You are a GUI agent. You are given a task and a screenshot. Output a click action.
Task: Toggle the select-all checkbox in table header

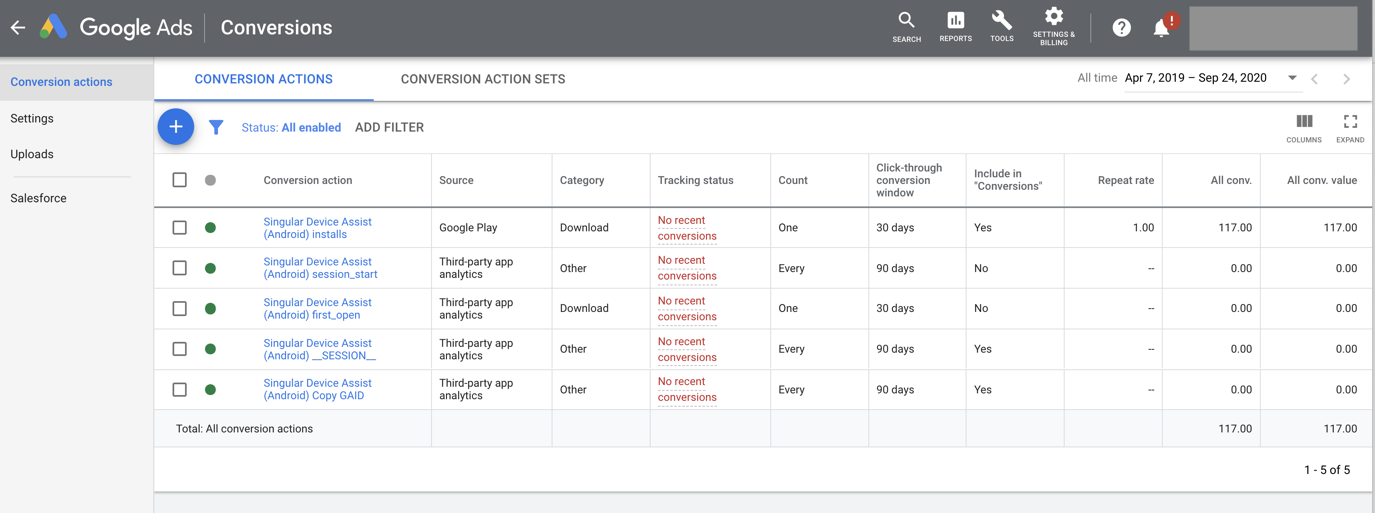tap(179, 180)
